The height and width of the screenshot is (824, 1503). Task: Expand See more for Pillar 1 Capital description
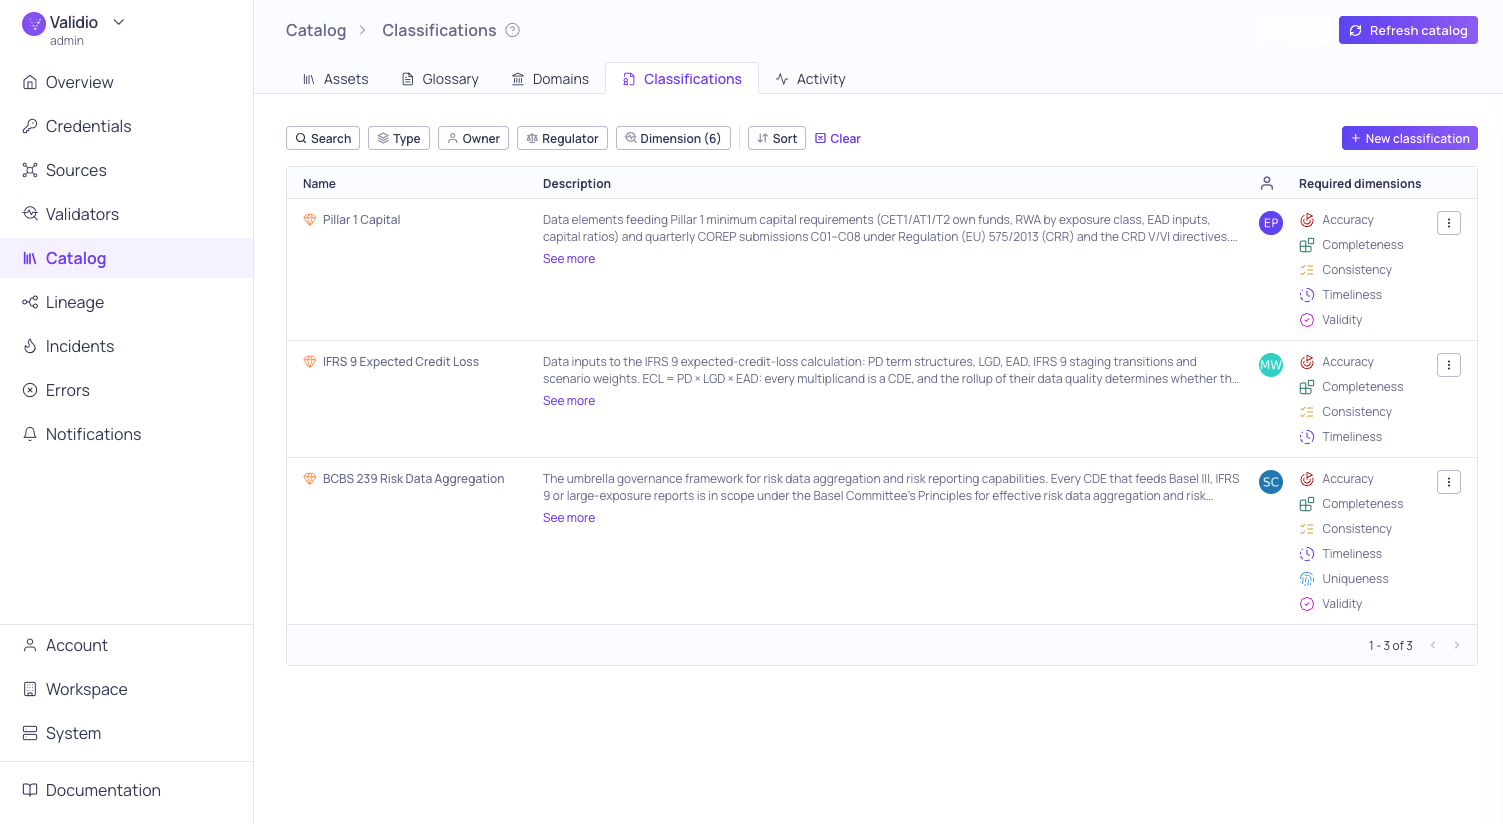pos(569,259)
